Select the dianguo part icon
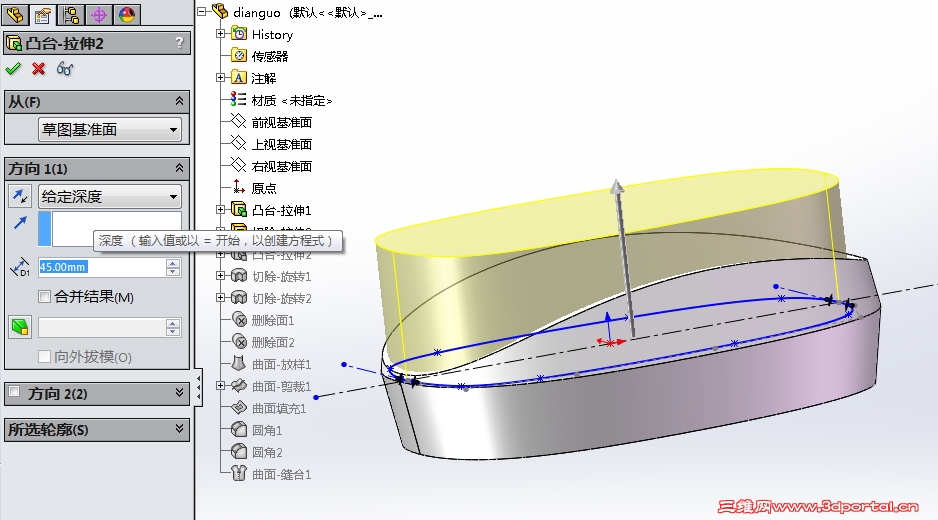This screenshot has width=938, height=520. 220,11
